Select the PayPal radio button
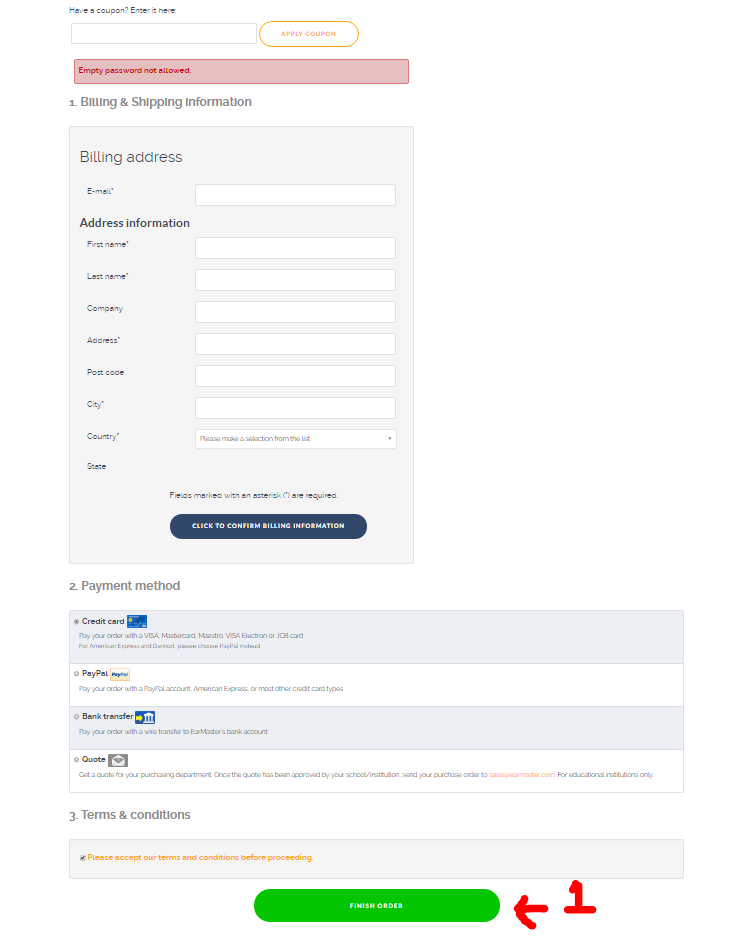The height and width of the screenshot is (941, 742). point(76,674)
